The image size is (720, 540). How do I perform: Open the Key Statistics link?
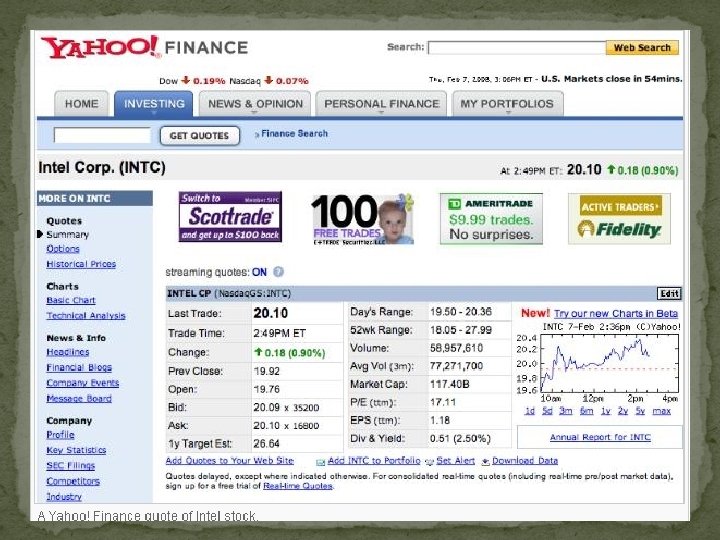[x=76, y=450]
